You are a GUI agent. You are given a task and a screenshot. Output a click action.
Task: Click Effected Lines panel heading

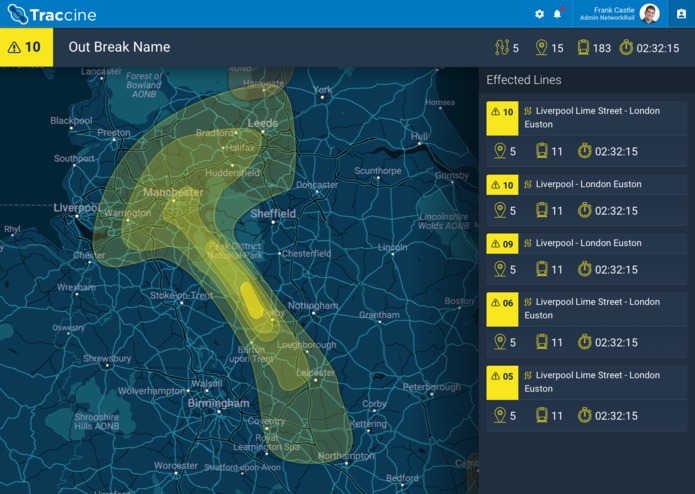523,80
